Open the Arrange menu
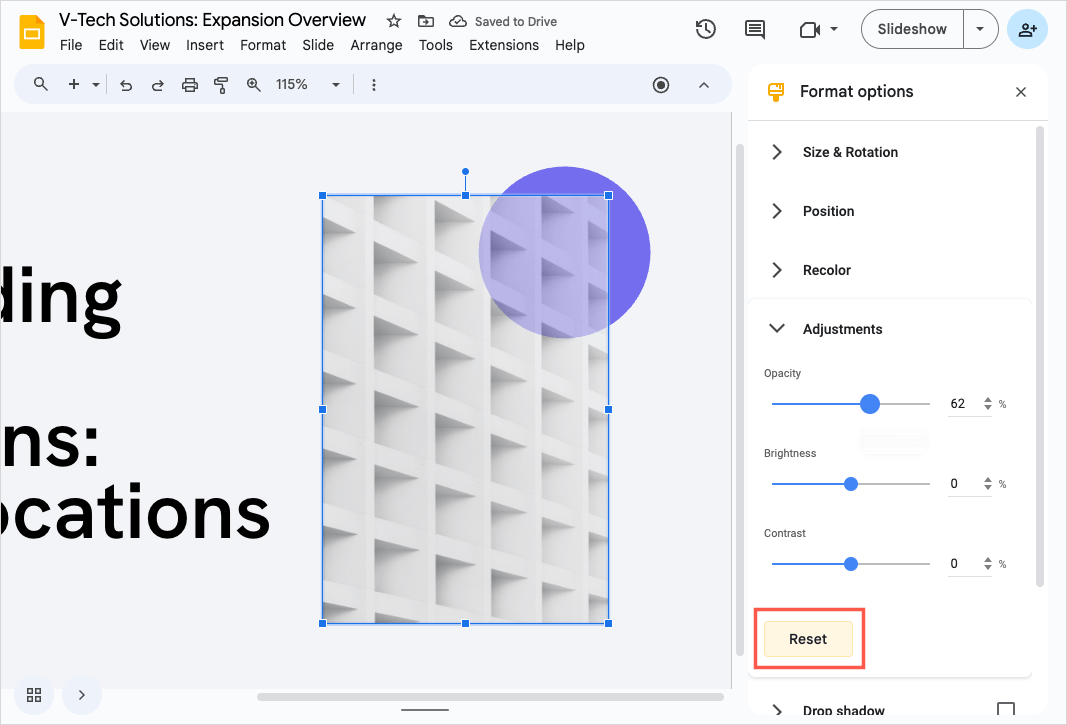 tap(376, 45)
